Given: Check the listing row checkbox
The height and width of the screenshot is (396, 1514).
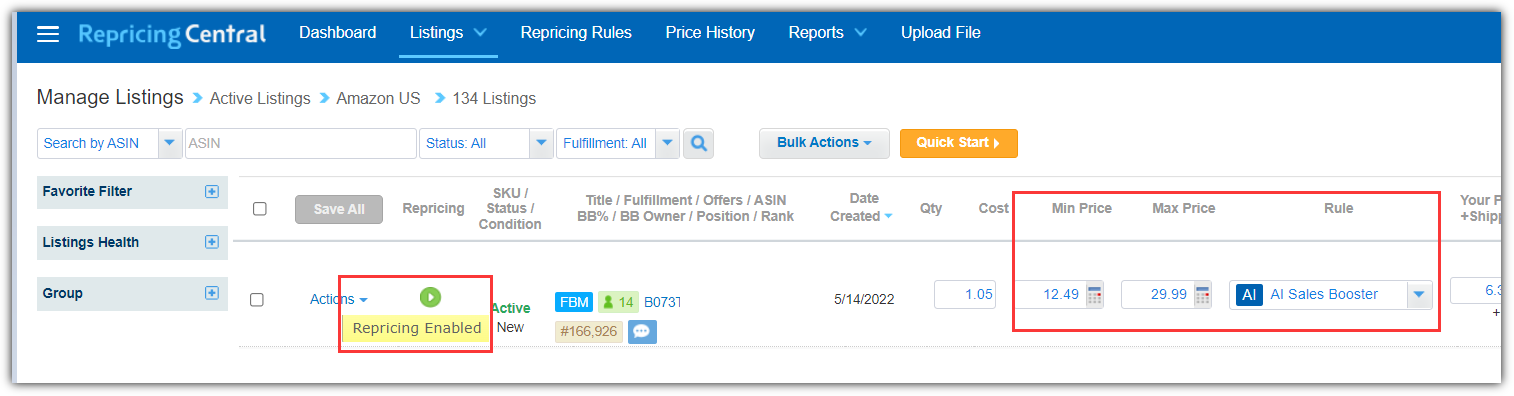Looking at the screenshot, I should point(257,300).
